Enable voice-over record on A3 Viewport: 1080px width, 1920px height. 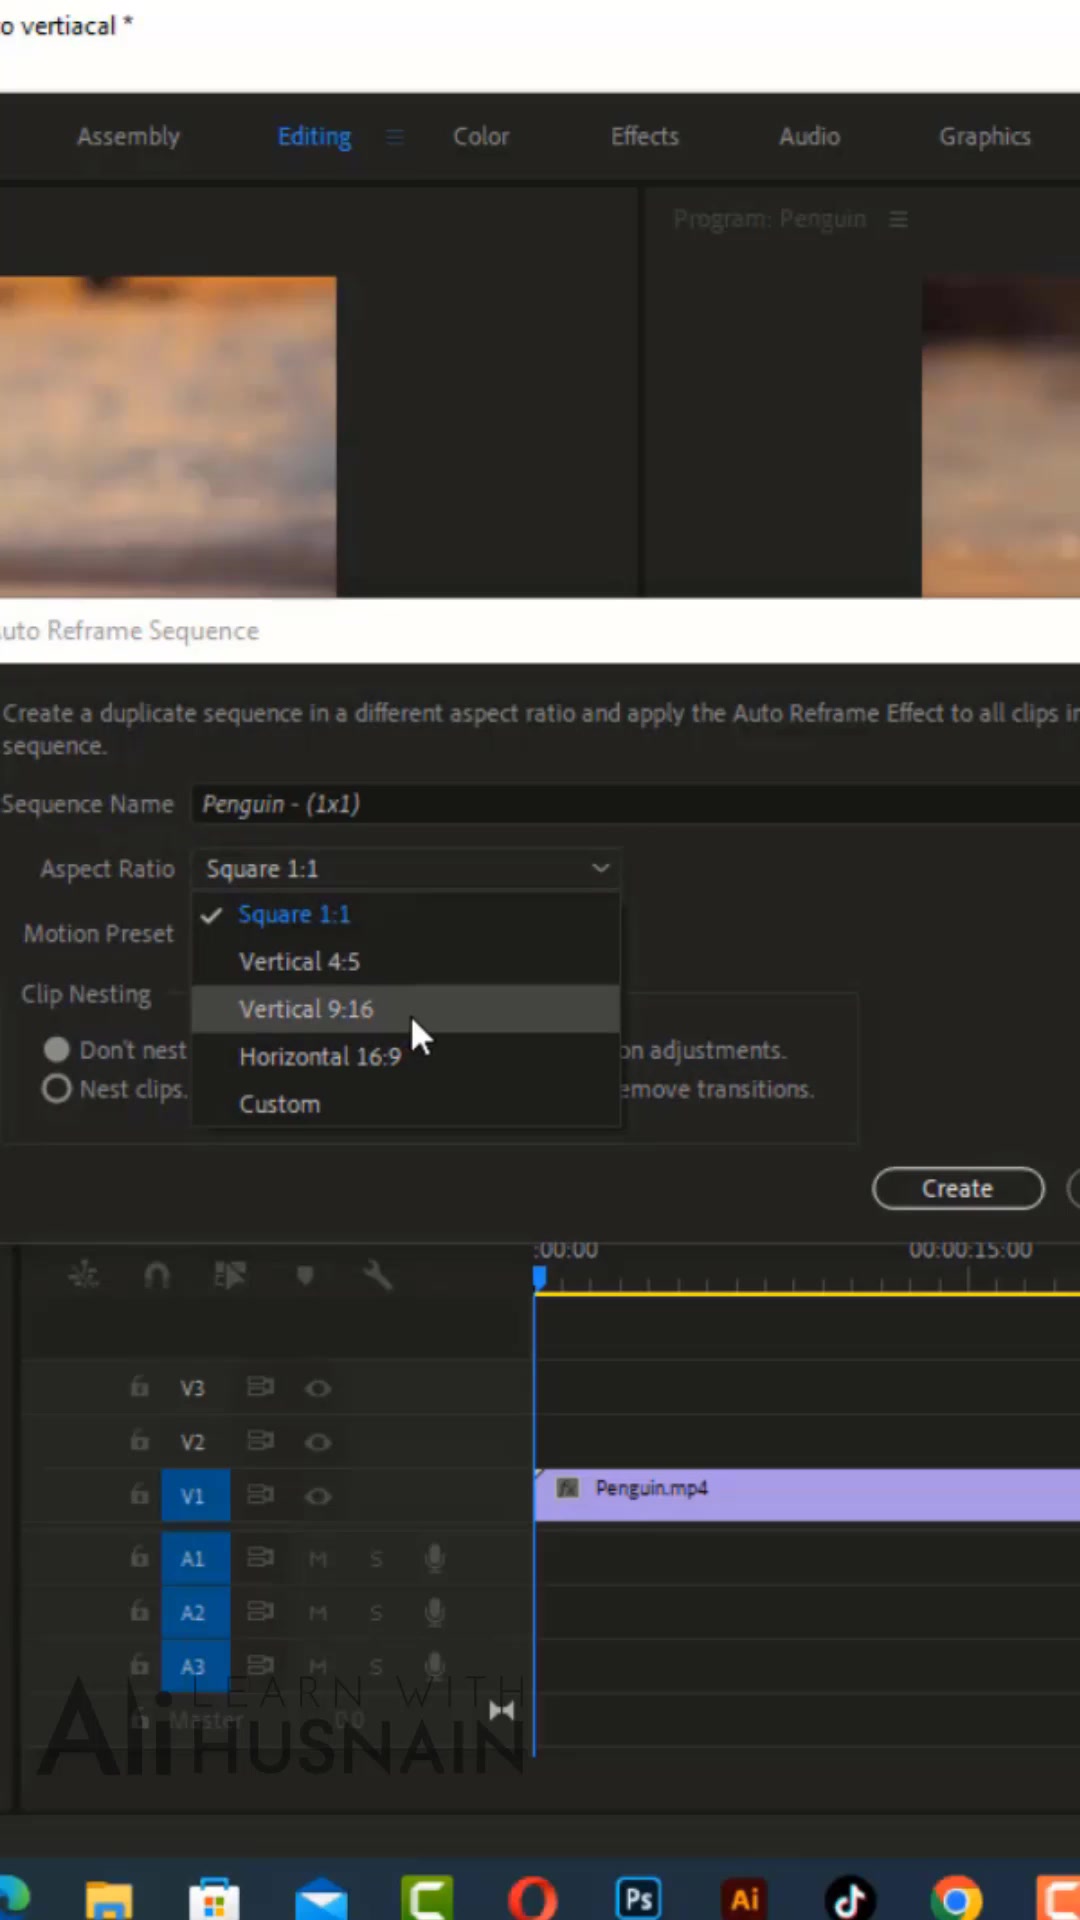(x=434, y=1665)
